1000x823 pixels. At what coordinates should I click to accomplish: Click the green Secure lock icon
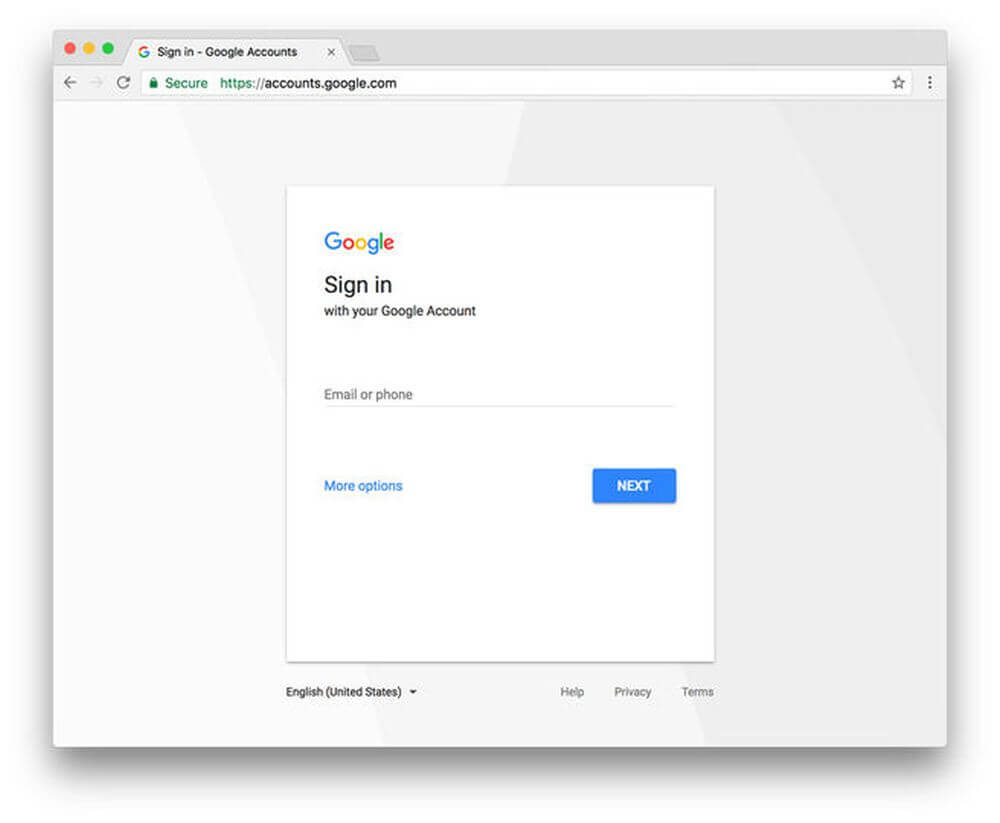pos(153,83)
